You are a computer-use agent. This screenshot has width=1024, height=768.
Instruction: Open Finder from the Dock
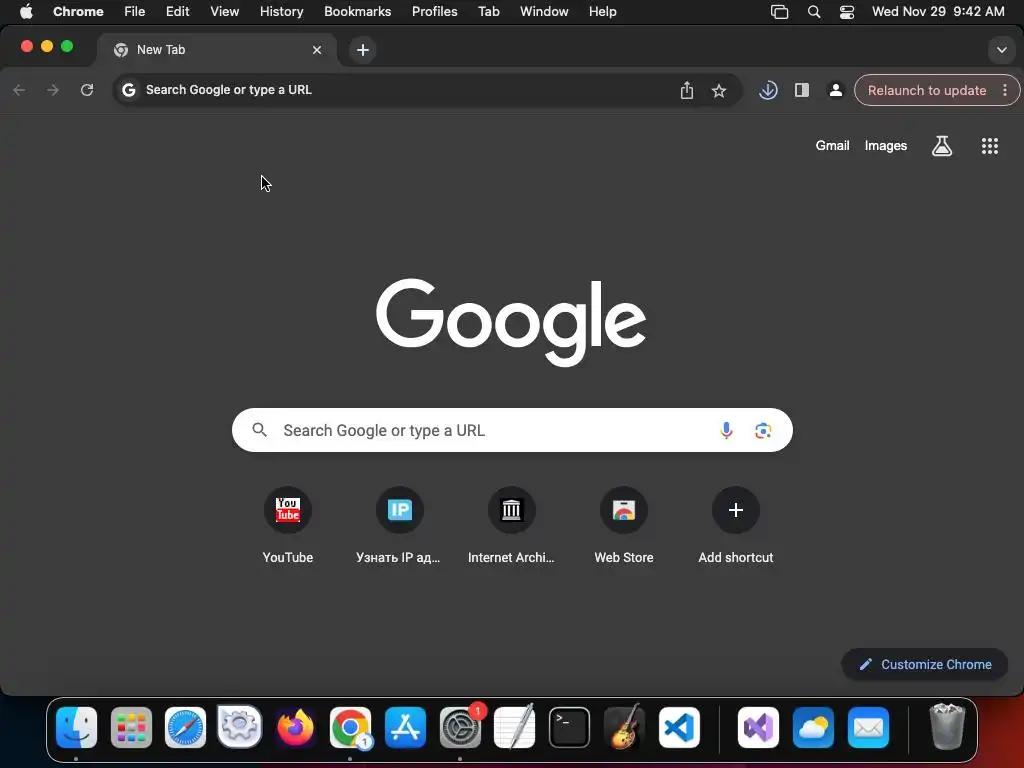[76, 728]
